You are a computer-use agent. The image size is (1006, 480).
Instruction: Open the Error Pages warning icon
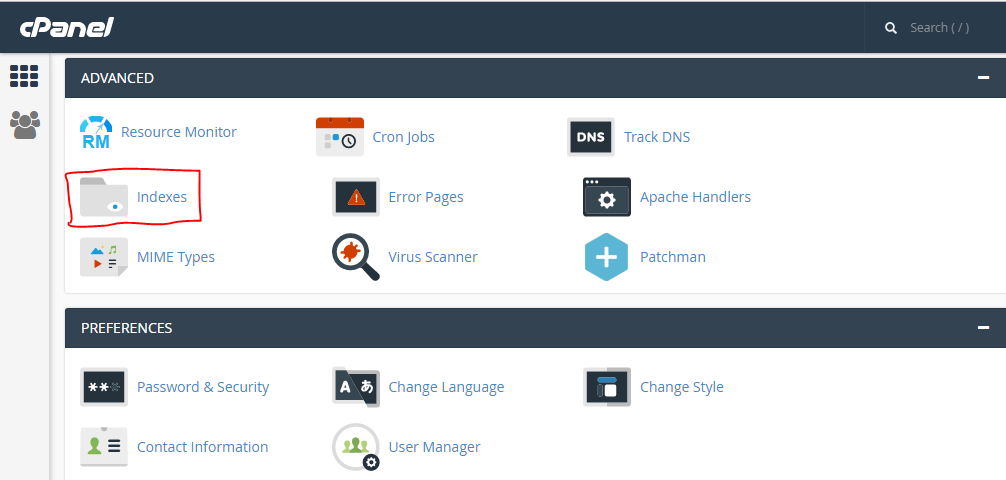click(356, 197)
